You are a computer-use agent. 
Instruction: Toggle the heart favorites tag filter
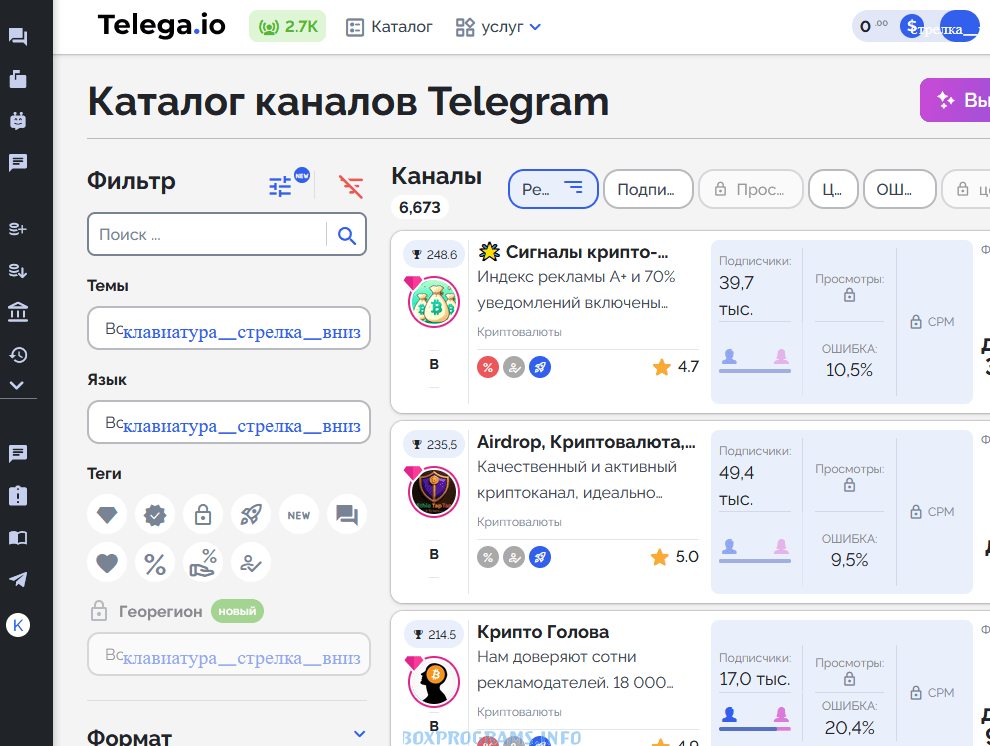tap(107, 563)
